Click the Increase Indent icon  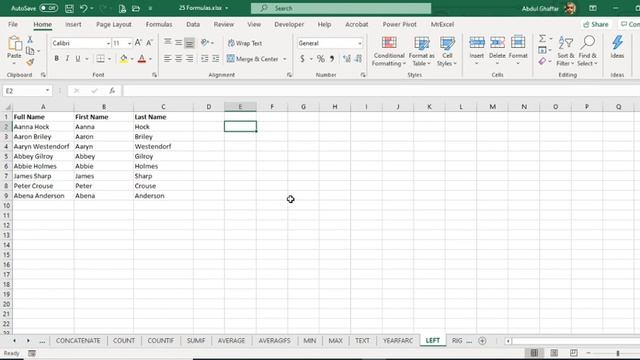tap(216, 59)
